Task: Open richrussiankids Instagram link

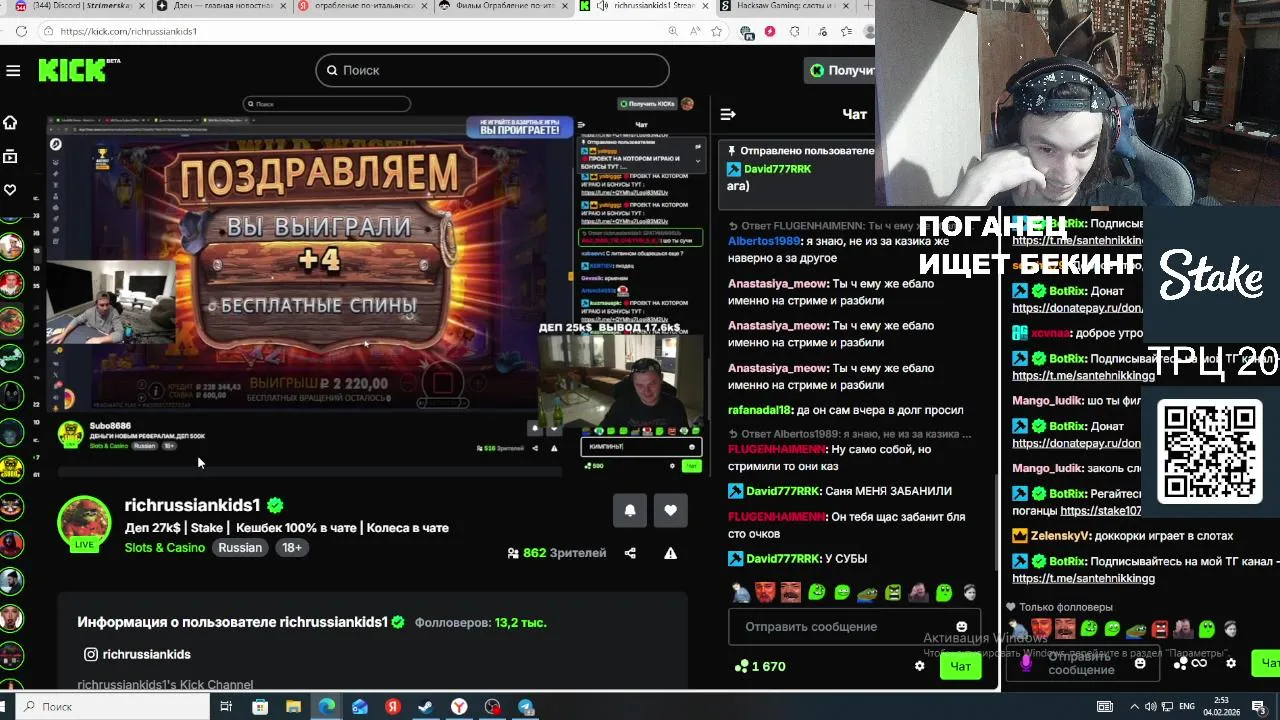Action: (137, 654)
